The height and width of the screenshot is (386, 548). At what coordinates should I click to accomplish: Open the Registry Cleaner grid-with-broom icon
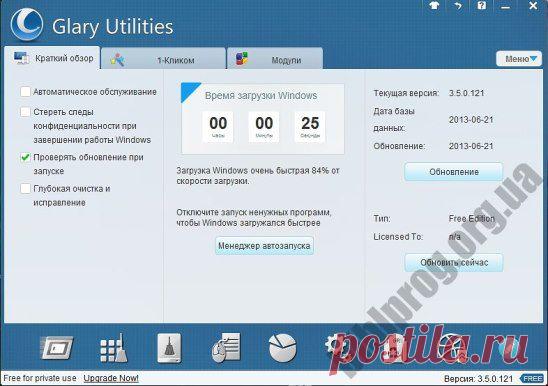[114, 348]
